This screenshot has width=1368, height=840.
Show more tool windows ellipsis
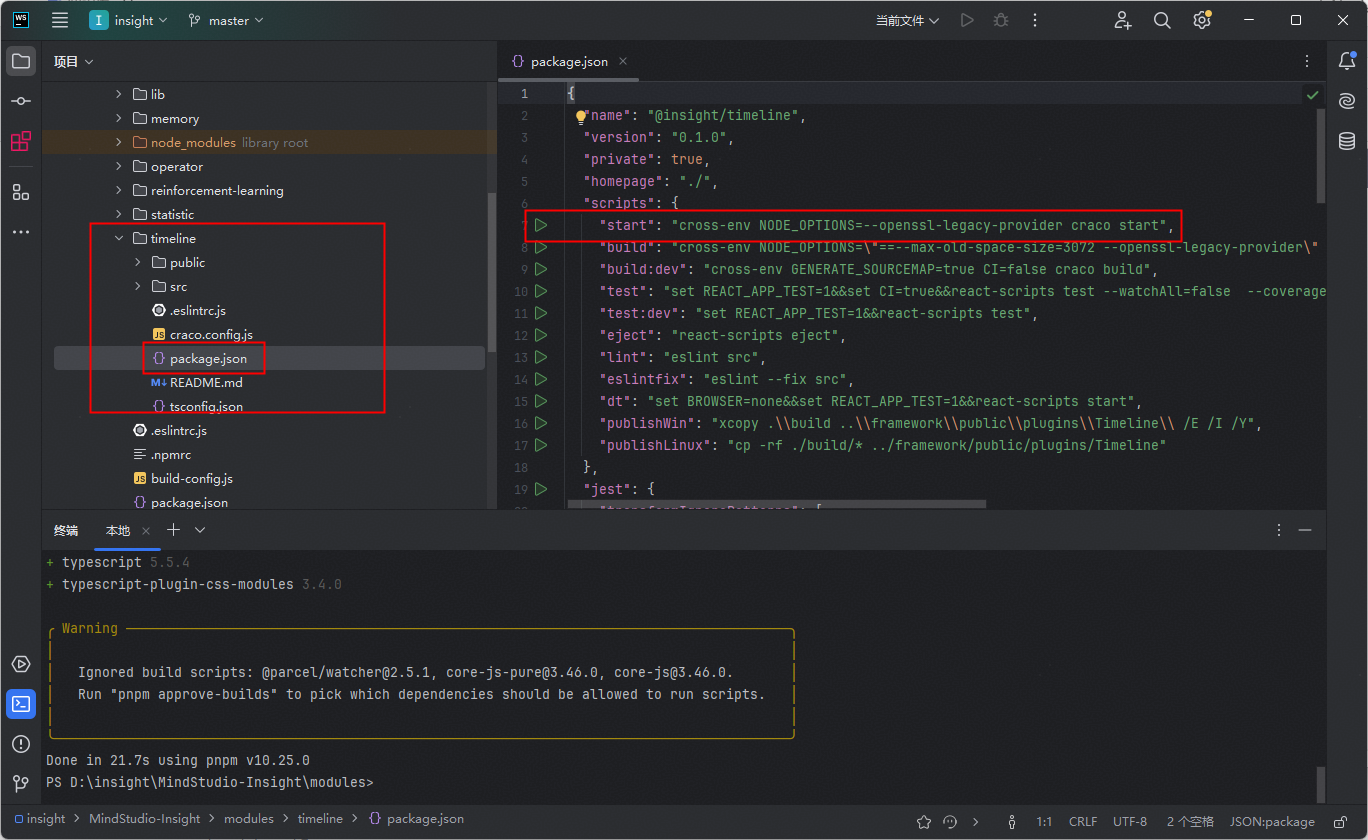[x=20, y=232]
